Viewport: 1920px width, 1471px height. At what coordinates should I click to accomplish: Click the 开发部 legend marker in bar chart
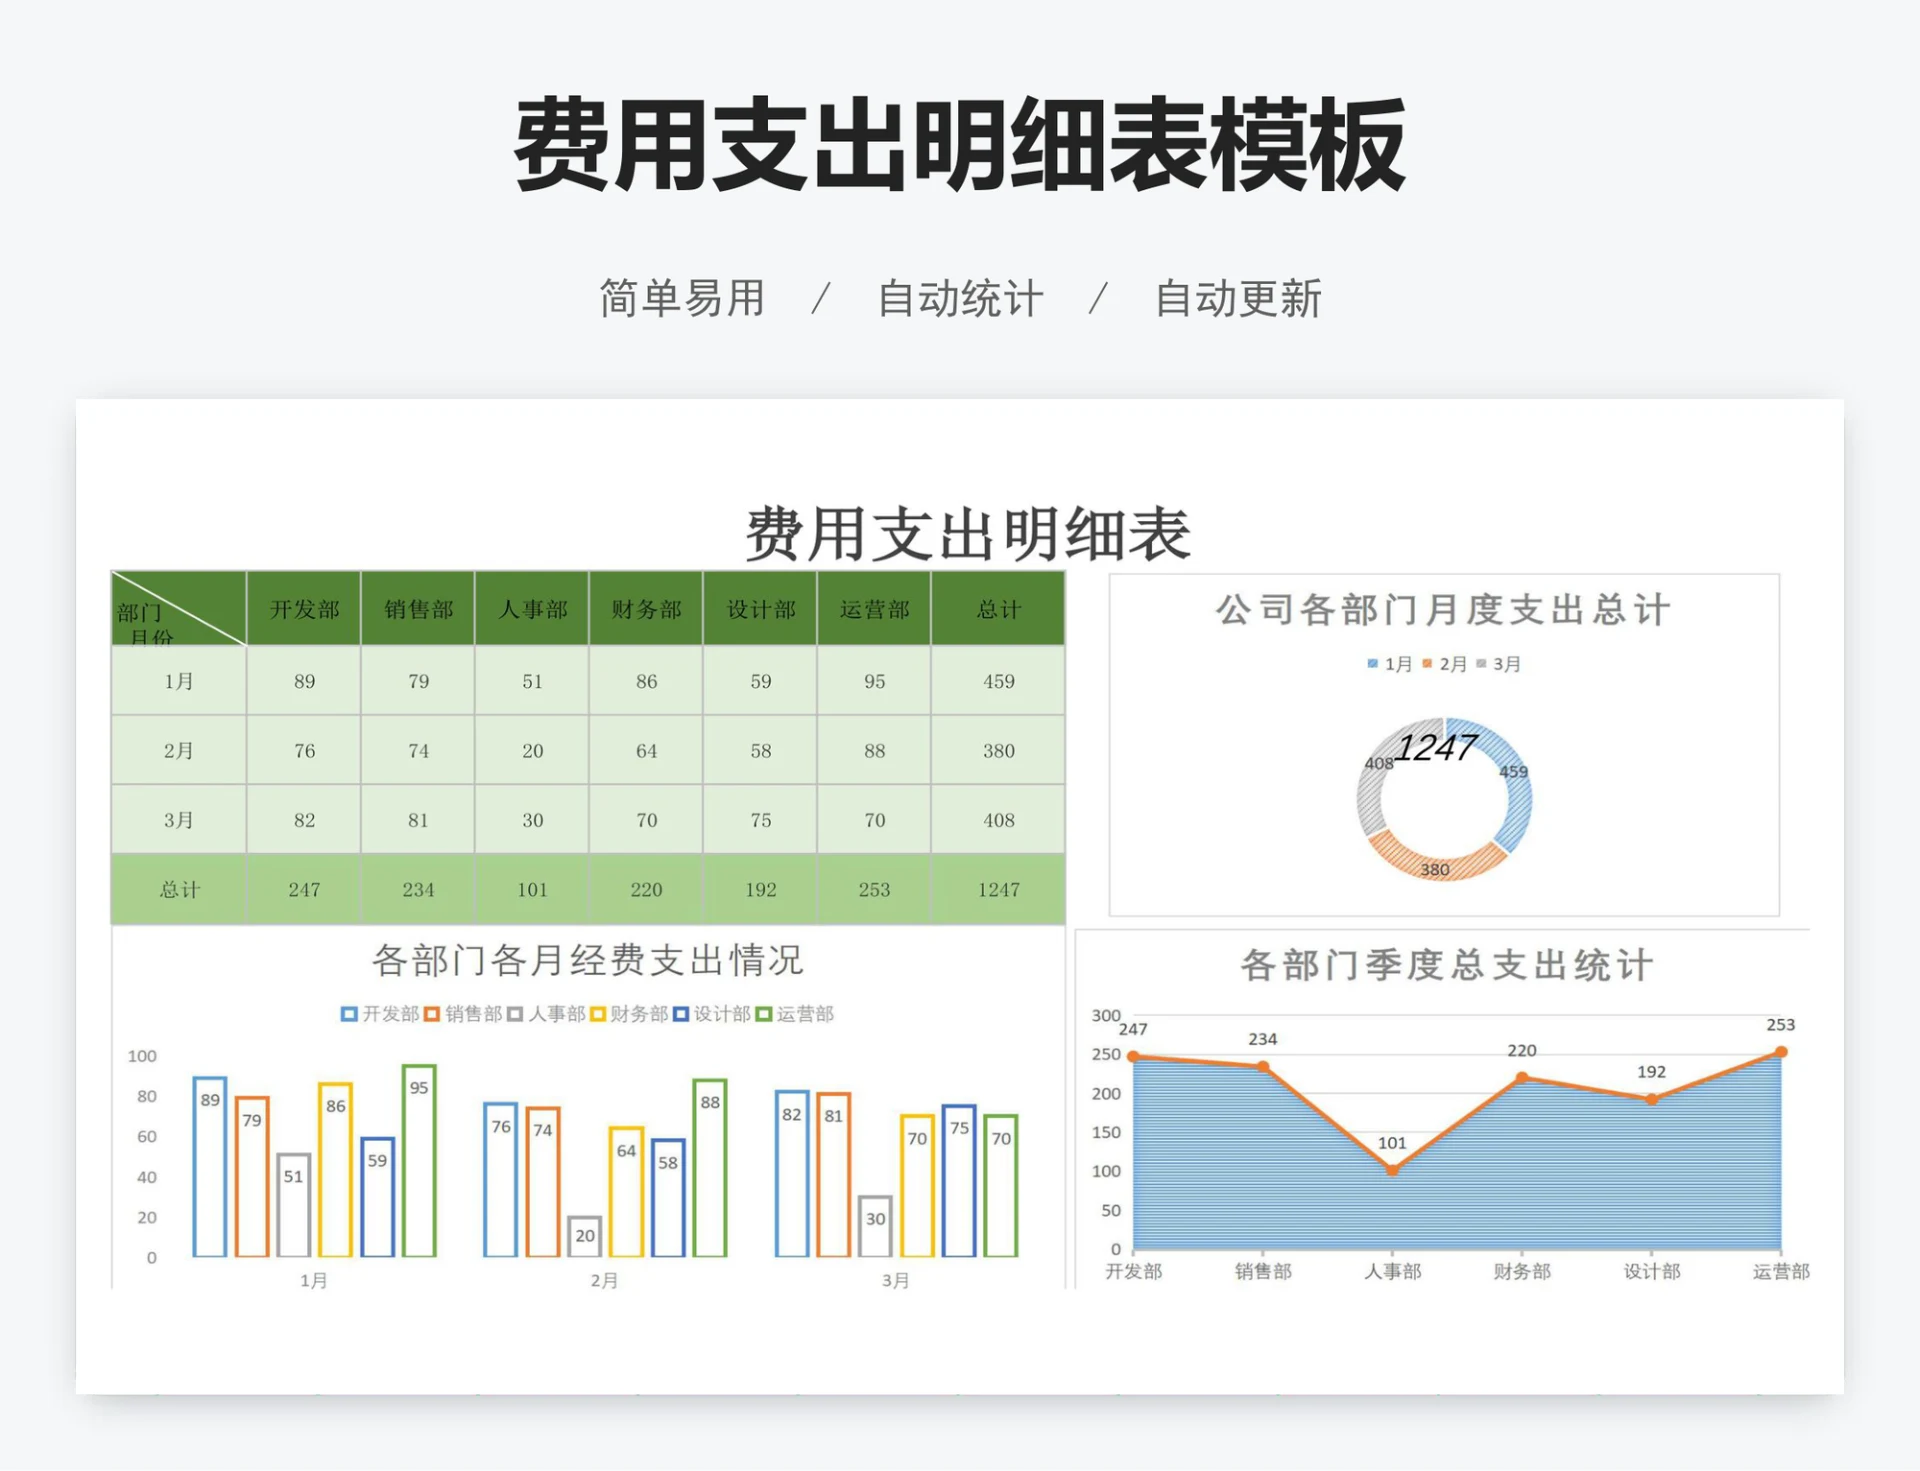pyautogui.click(x=350, y=1013)
